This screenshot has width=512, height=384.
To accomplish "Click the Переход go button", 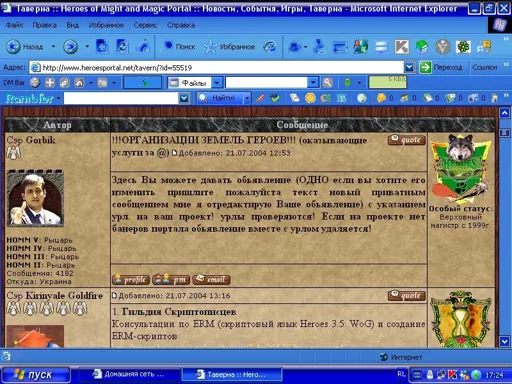I will (x=441, y=68).
